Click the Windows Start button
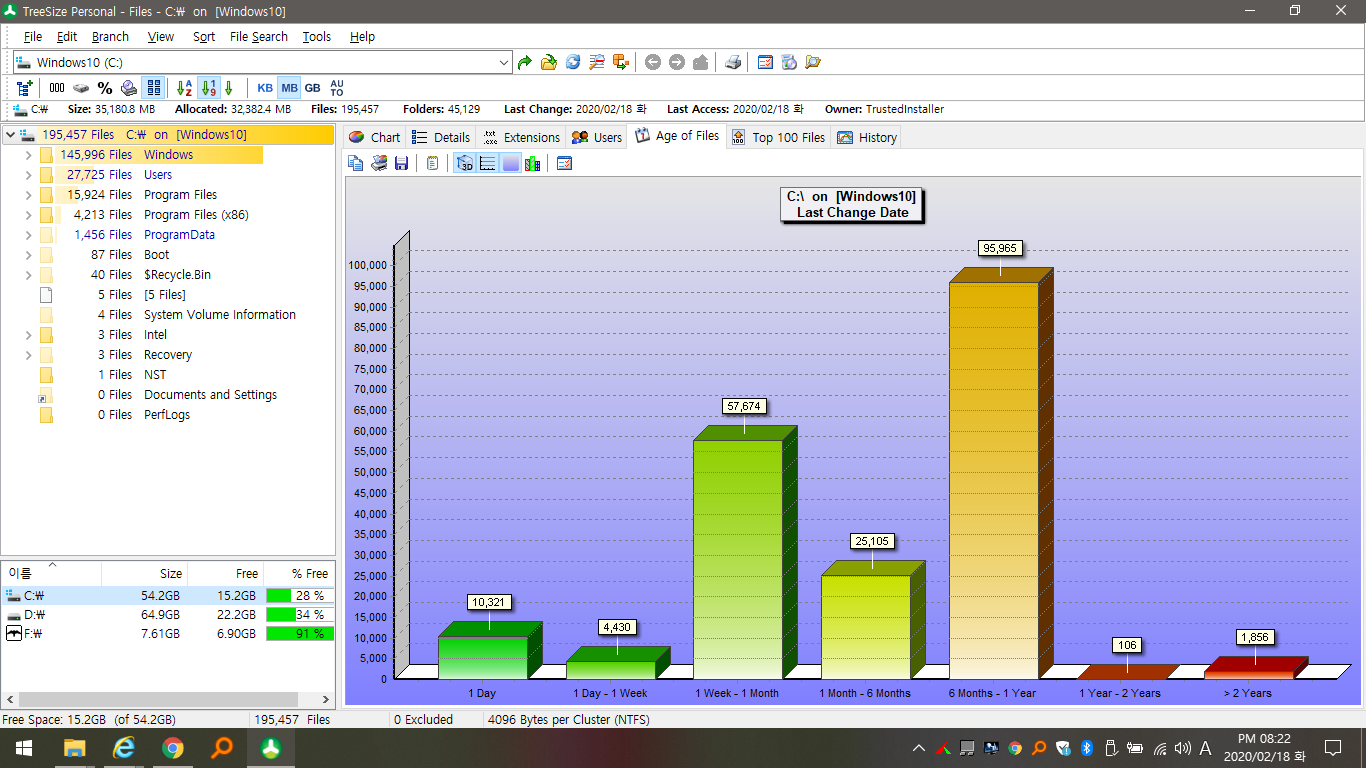 (23, 747)
